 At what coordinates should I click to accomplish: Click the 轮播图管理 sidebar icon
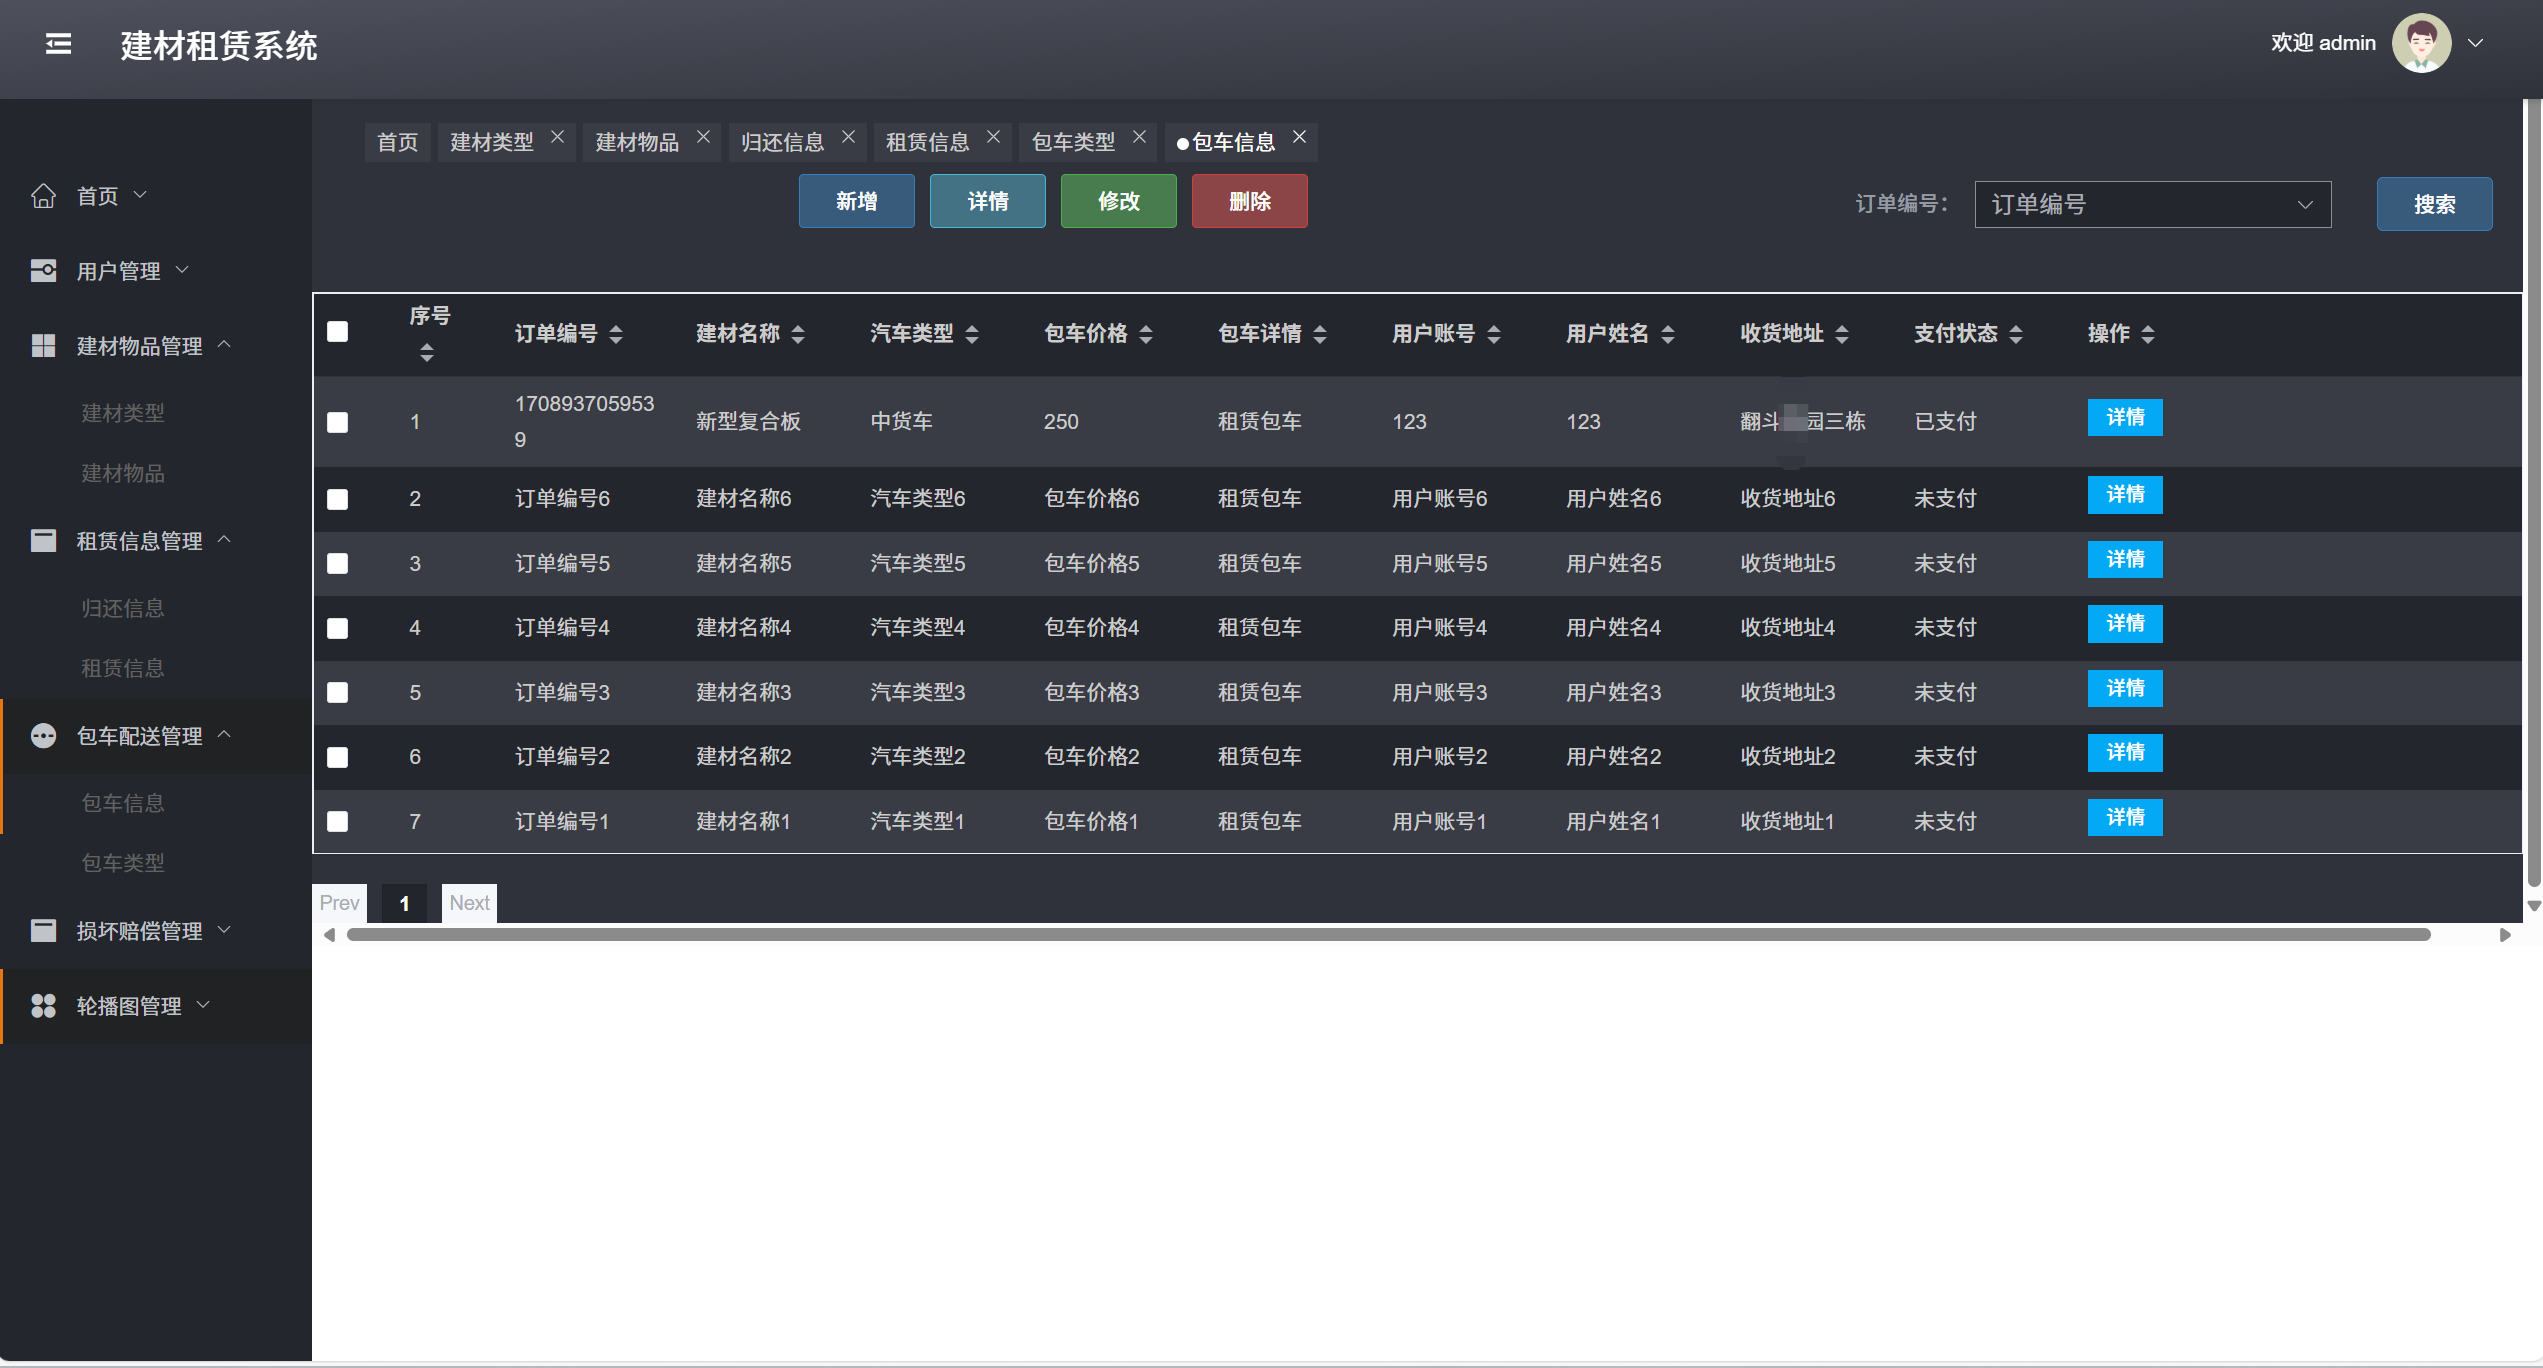tap(43, 1005)
